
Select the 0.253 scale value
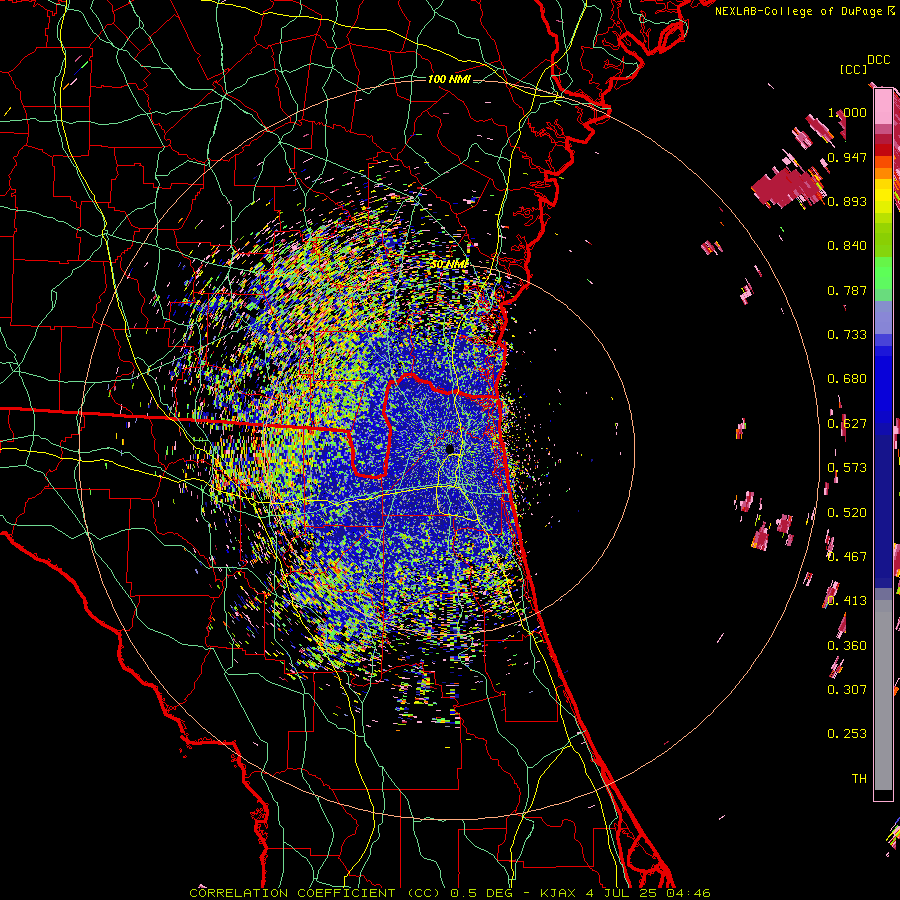coord(847,734)
